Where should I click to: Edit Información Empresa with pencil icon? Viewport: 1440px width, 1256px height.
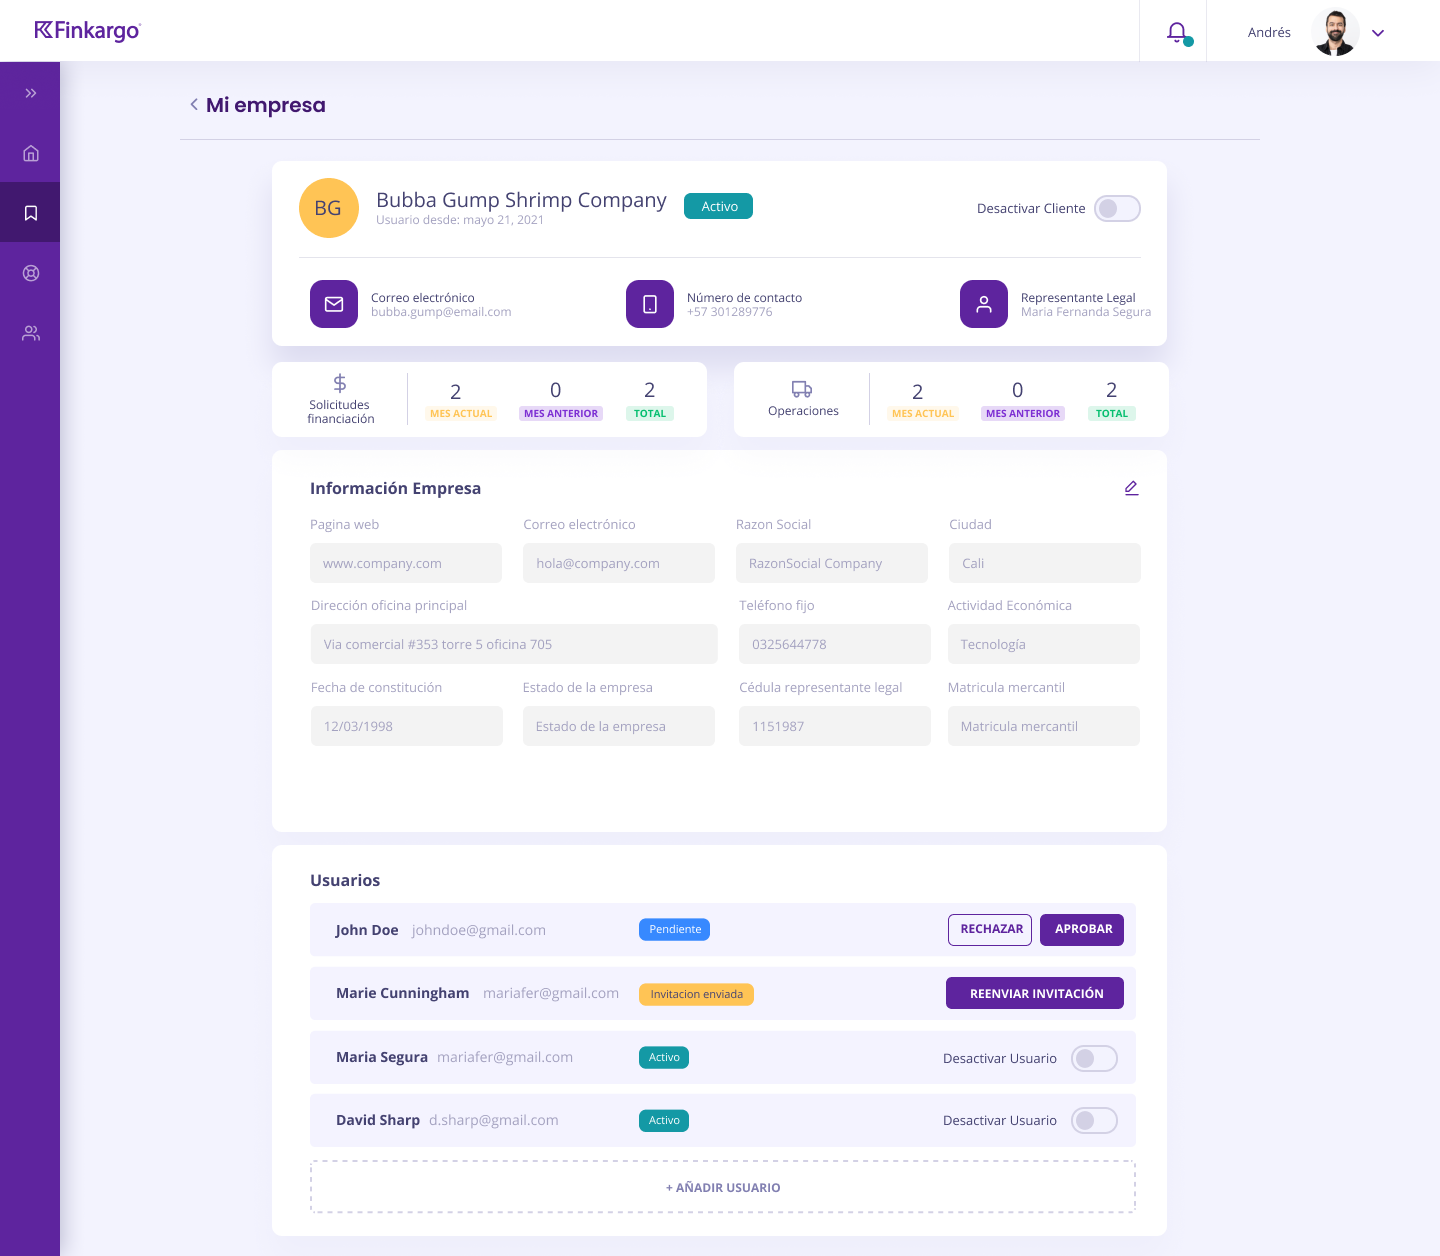coord(1131,488)
